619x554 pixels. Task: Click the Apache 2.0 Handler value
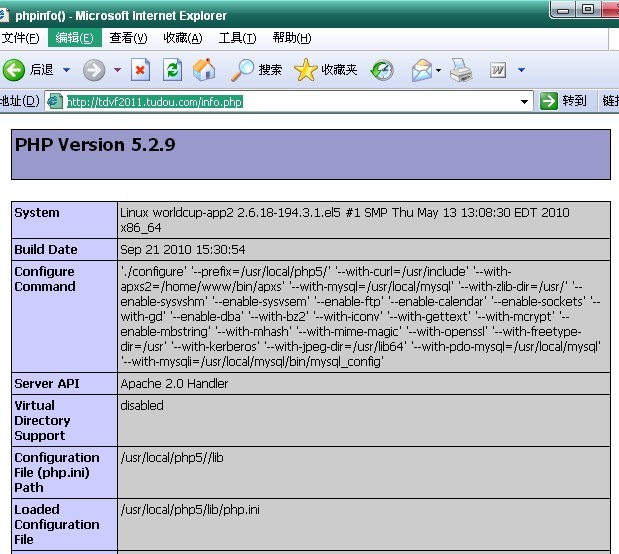(x=174, y=383)
